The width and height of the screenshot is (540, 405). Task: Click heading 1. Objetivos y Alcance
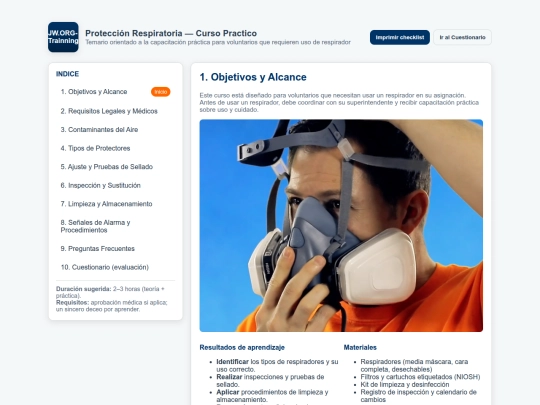click(253, 77)
